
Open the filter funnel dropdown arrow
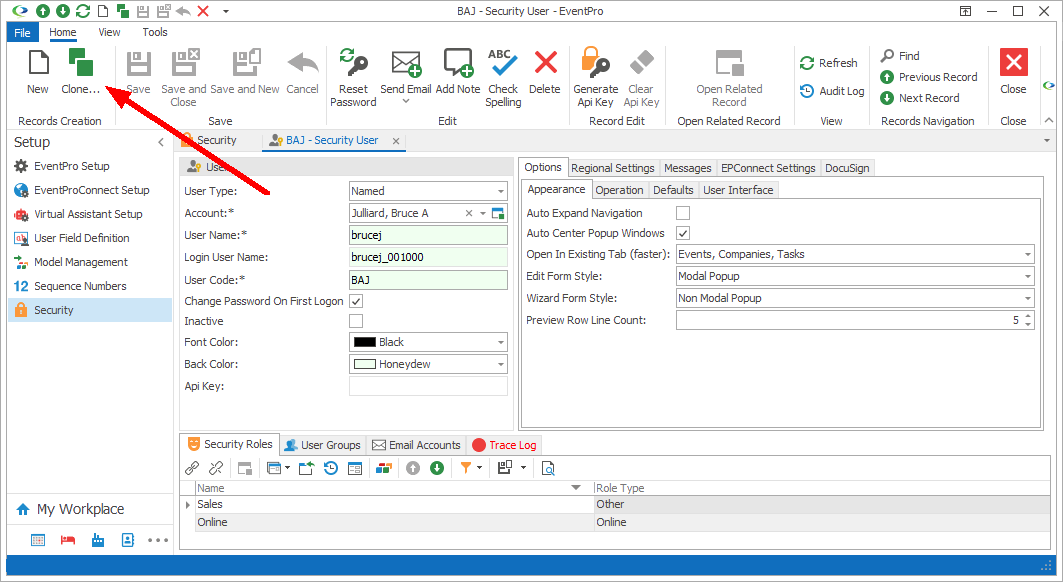[479, 468]
